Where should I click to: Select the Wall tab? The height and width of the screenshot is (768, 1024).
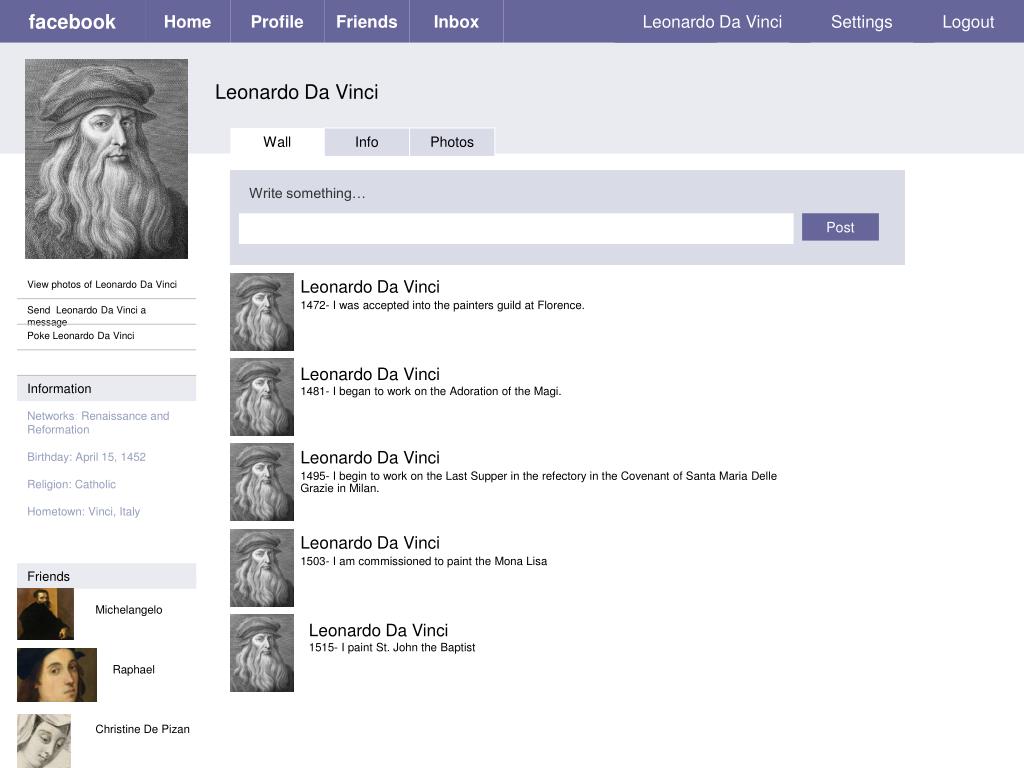tap(277, 142)
